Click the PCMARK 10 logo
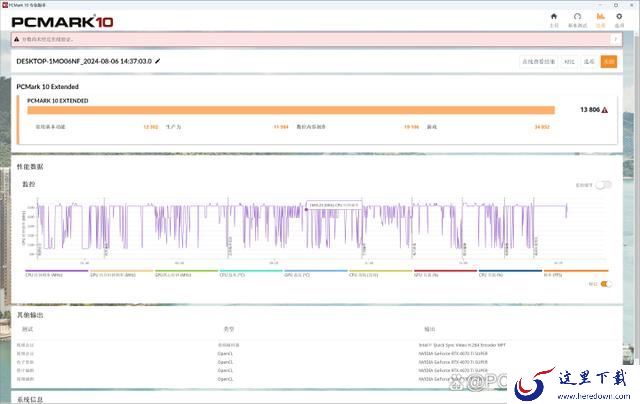Viewport: 640px width, 404px height. point(62,22)
